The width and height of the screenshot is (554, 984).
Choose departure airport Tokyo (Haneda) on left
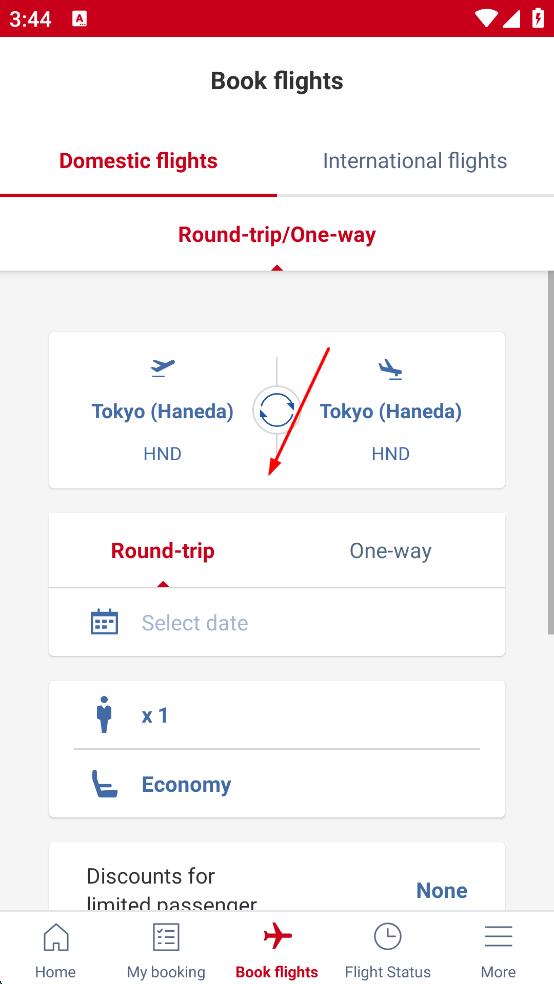162,411
